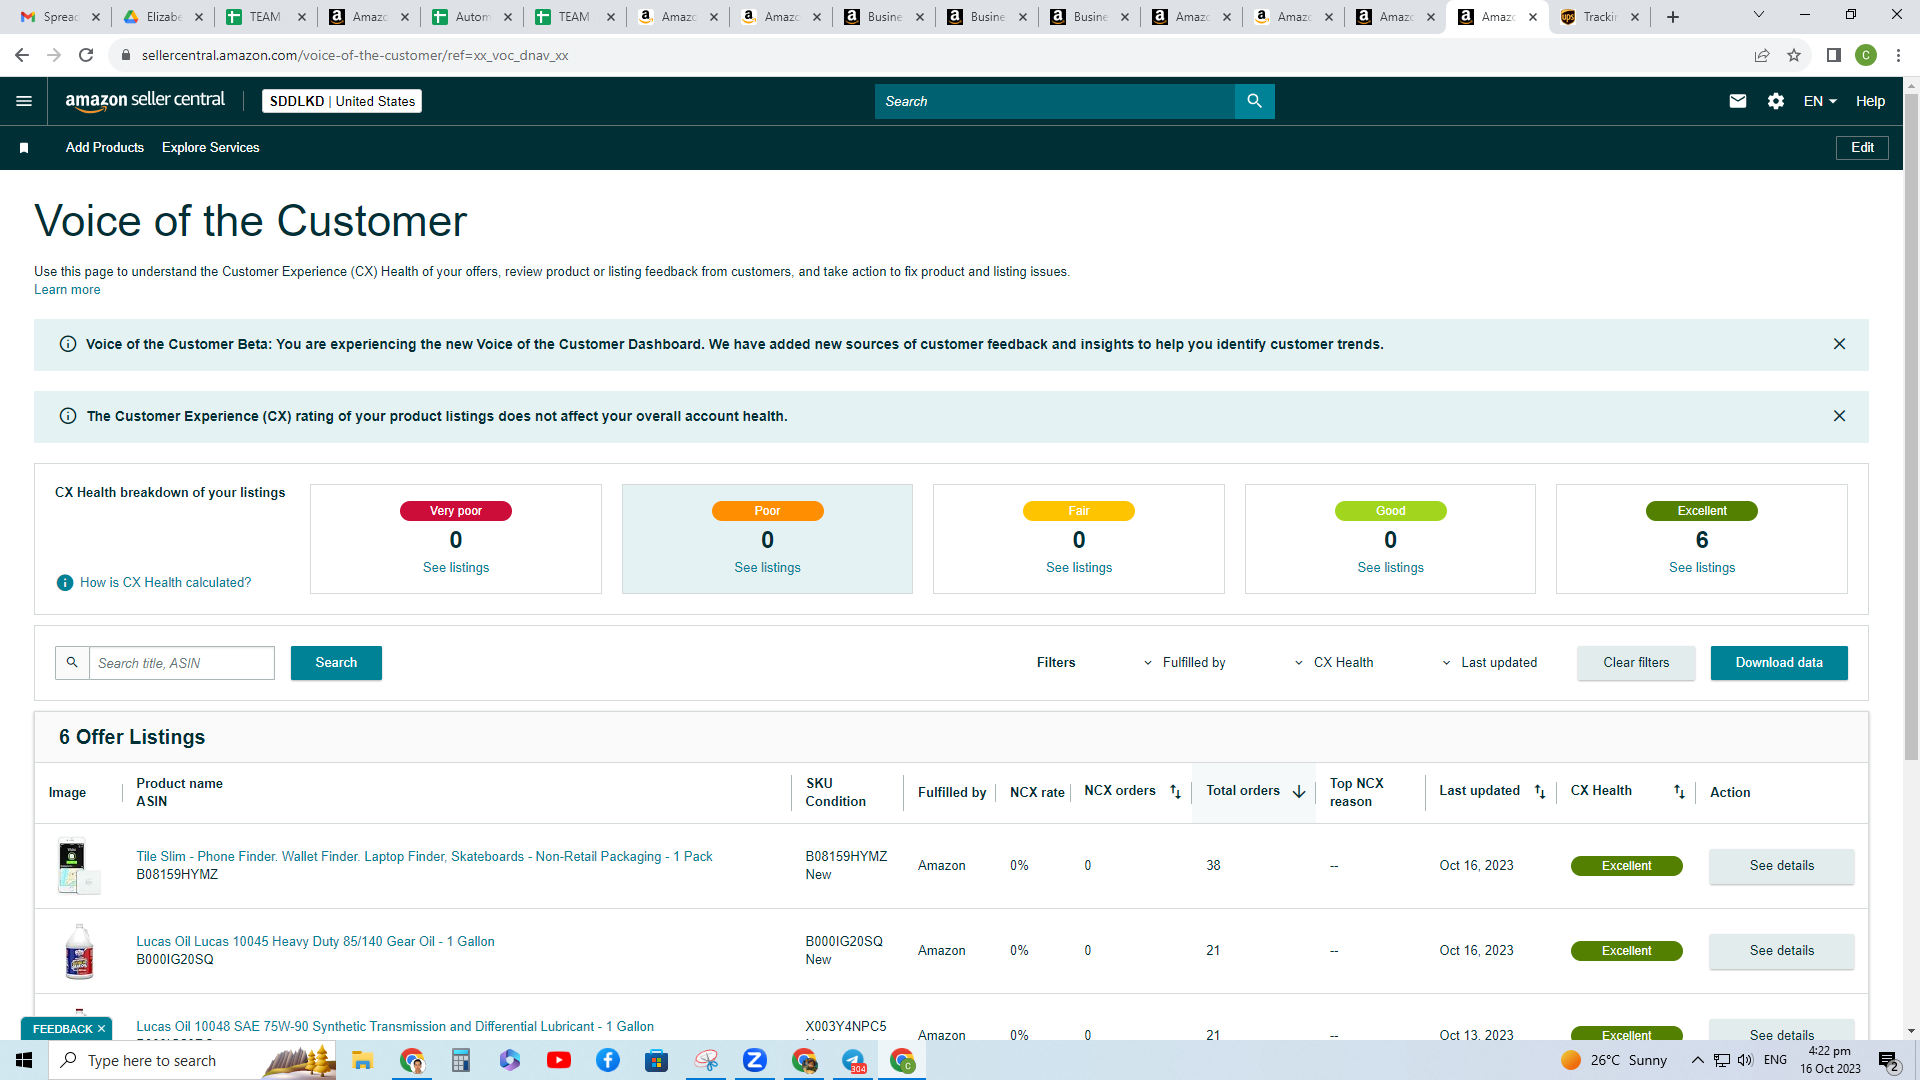Screen dimensions: 1920x1080
Task: Click the Windows taskbar search box
Action: click(x=192, y=1060)
